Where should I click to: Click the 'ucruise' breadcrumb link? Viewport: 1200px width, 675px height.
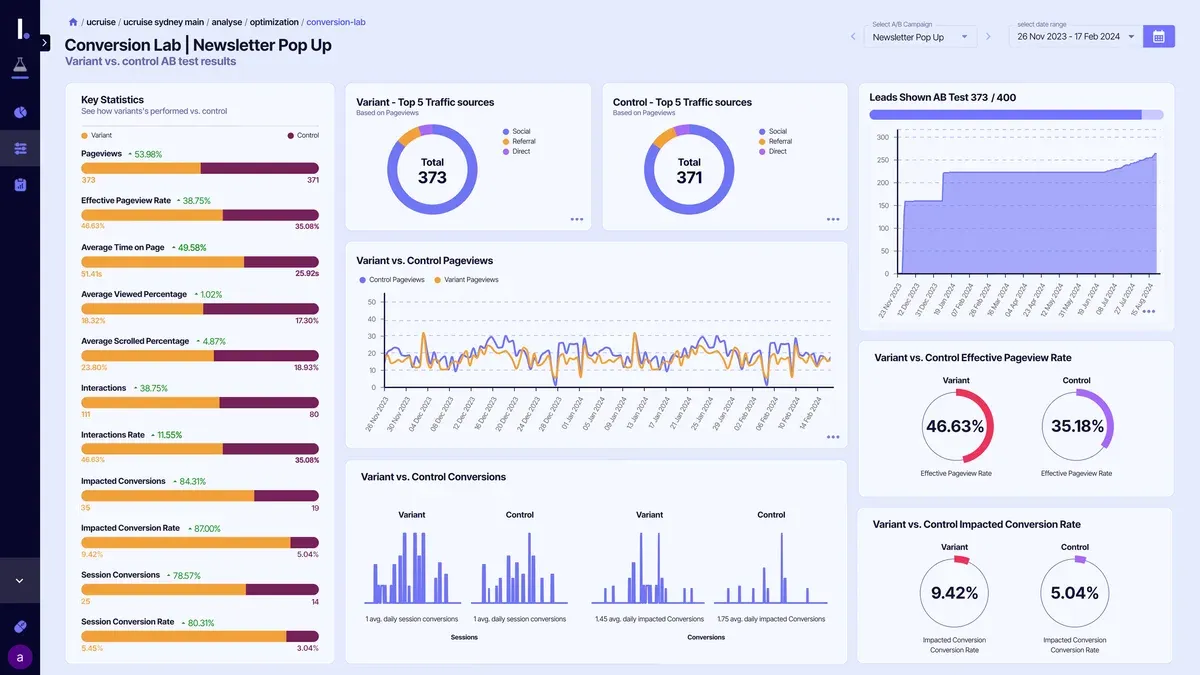101,21
